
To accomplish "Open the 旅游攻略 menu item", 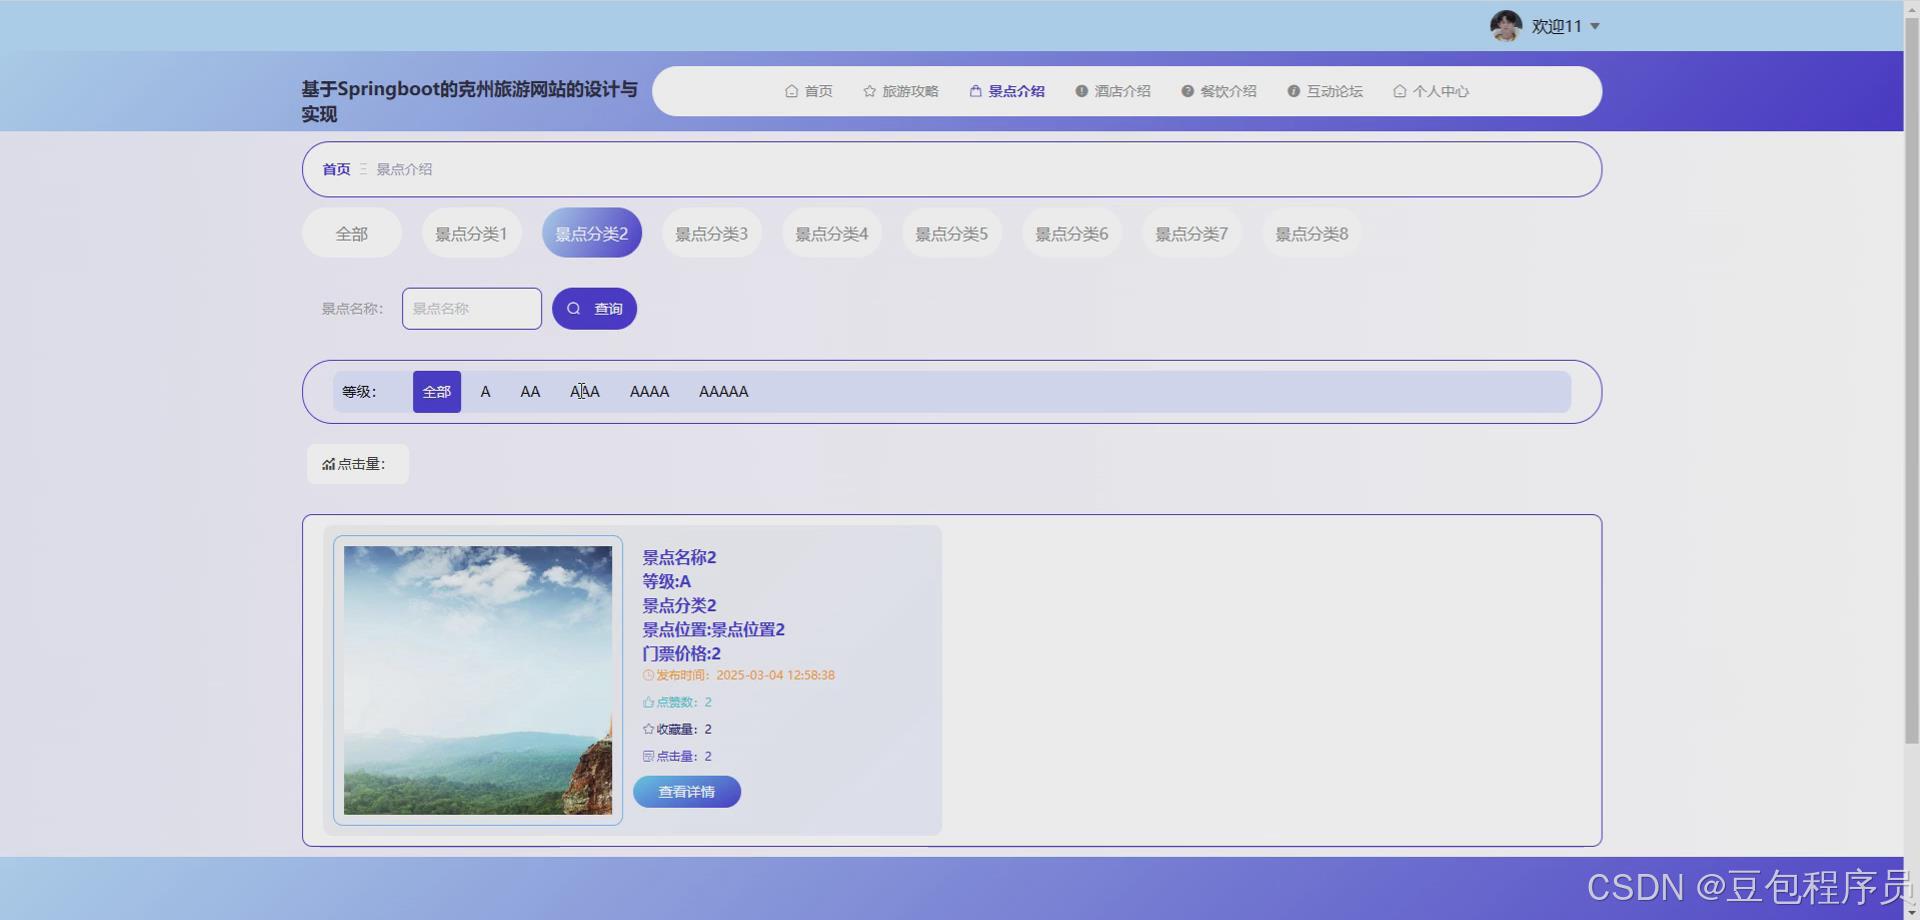I will click(901, 91).
